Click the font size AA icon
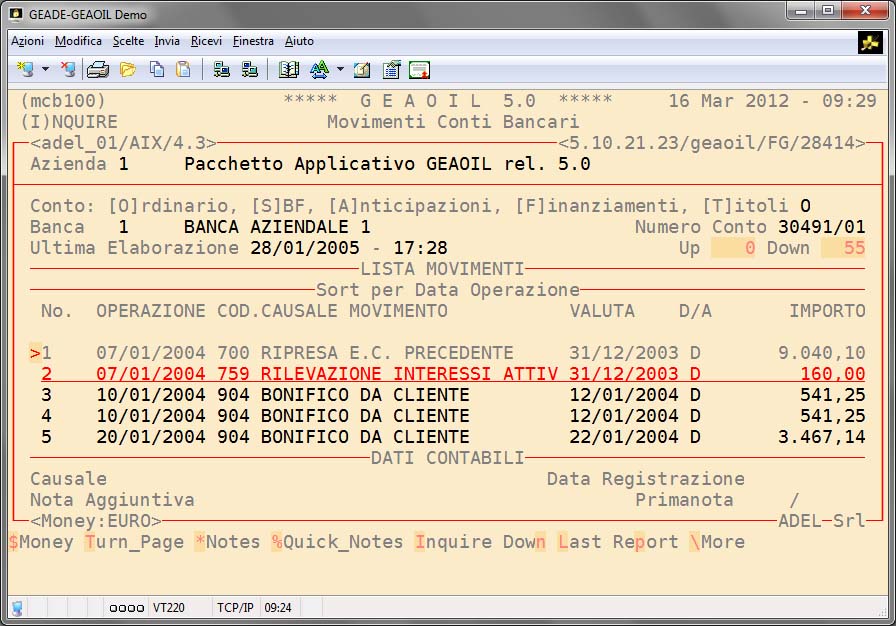This screenshot has width=896, height=626. (x=319, y=70)
